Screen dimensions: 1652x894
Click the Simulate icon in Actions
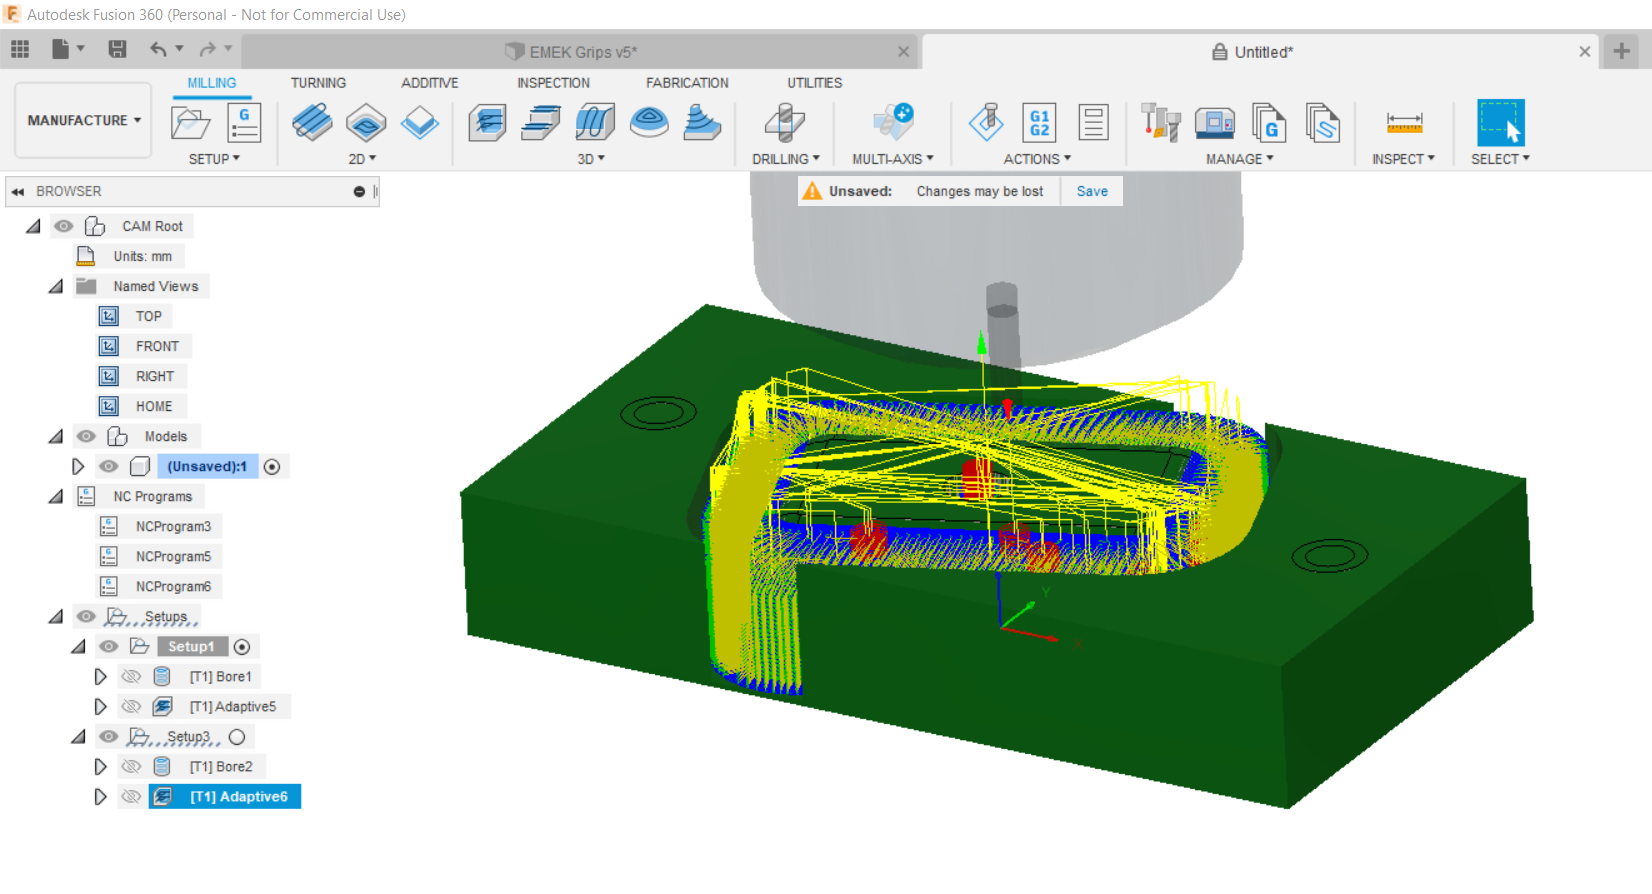(986, 123)
